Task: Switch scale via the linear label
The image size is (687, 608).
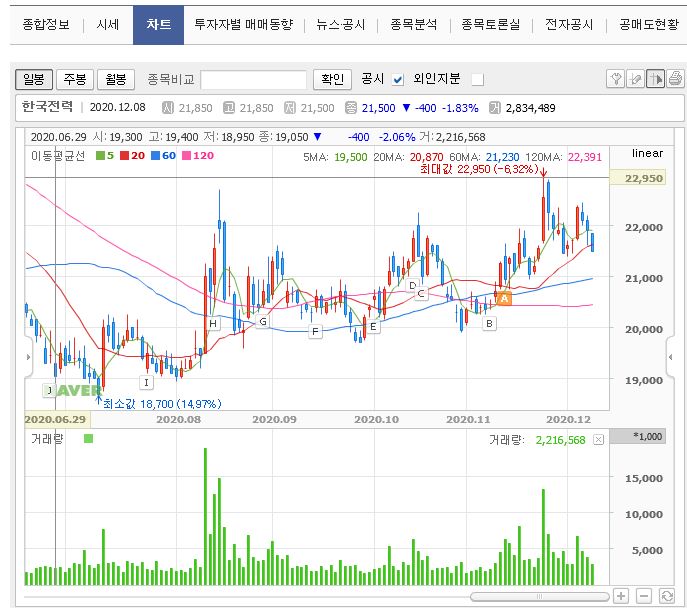Action: [x=647, y=153]
